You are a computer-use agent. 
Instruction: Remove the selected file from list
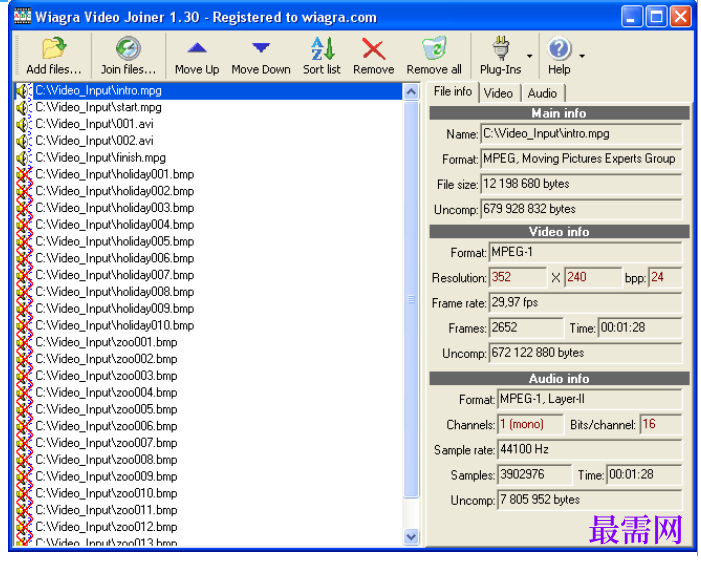(373, 56)
